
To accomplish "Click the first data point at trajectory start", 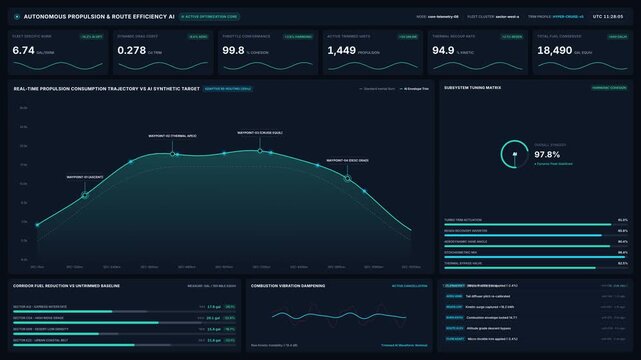I will coord(38,225).
